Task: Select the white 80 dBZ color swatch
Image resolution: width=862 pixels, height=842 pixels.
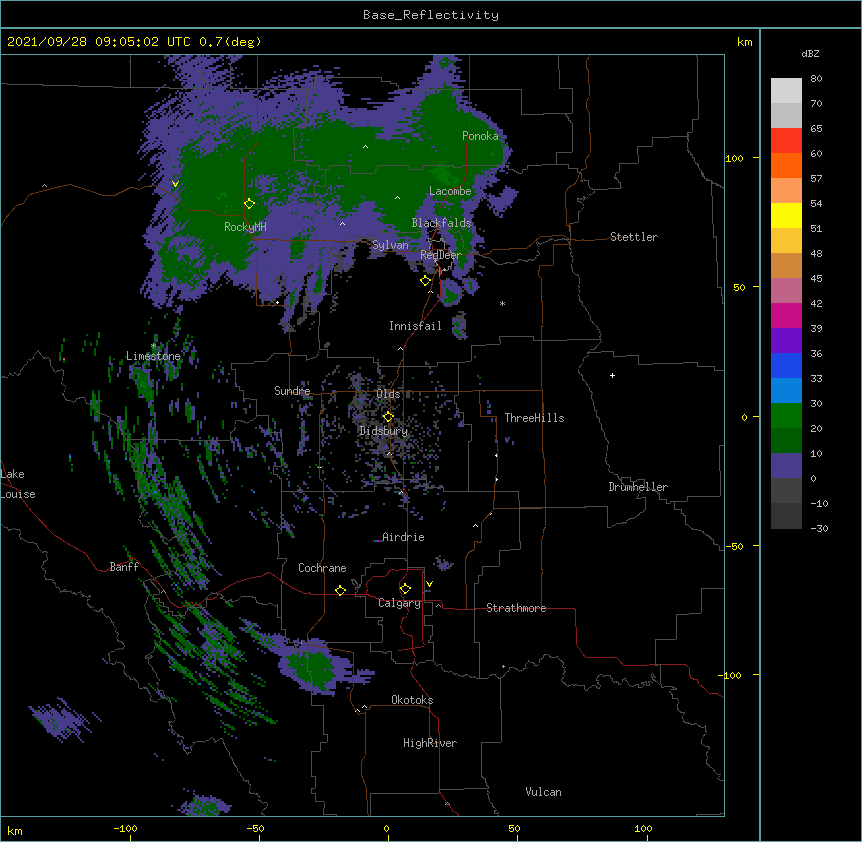Action: 786,91
